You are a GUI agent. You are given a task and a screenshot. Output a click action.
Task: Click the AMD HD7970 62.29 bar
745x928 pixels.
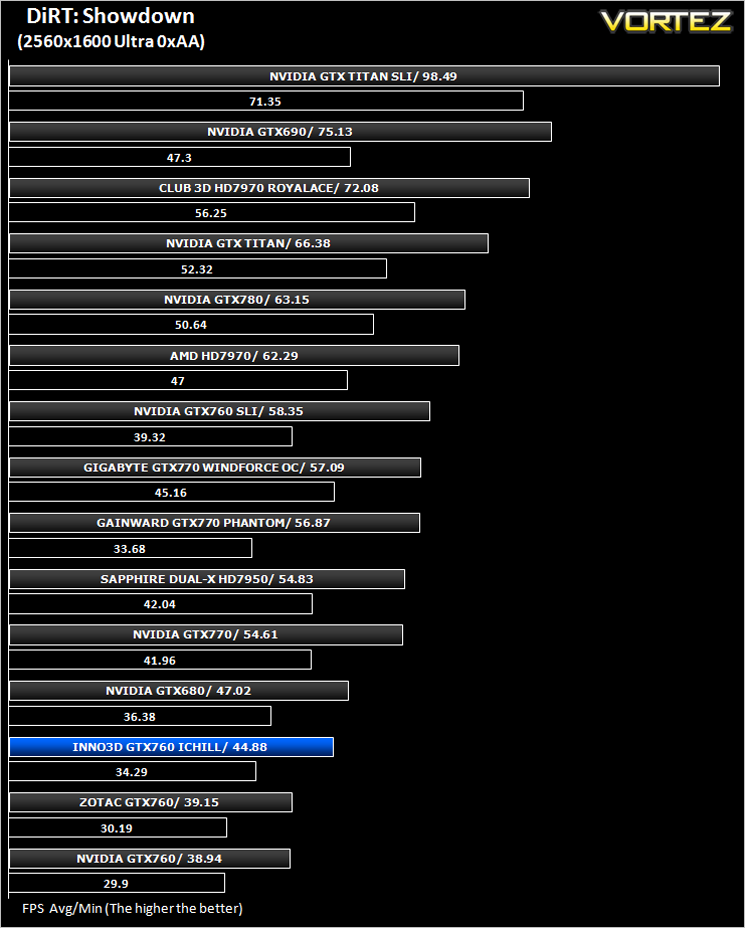(x=234, y=356)
